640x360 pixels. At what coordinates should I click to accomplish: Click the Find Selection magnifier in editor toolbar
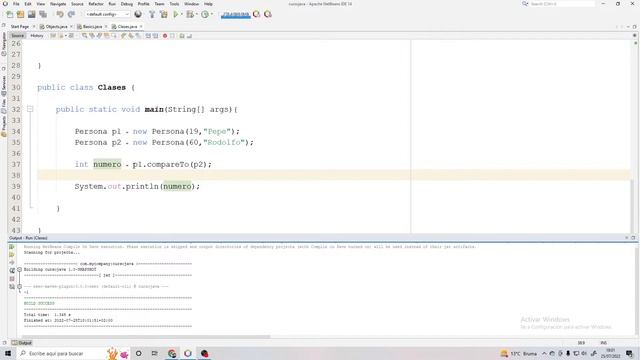pyautogui.click(x=84, y=36)
